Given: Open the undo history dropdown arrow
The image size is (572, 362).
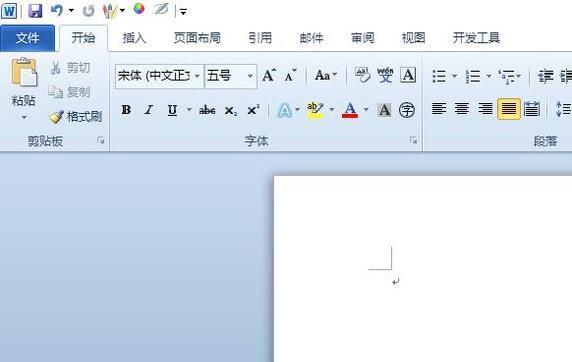Looking at the screenshot, I should (x=71, y=11).
